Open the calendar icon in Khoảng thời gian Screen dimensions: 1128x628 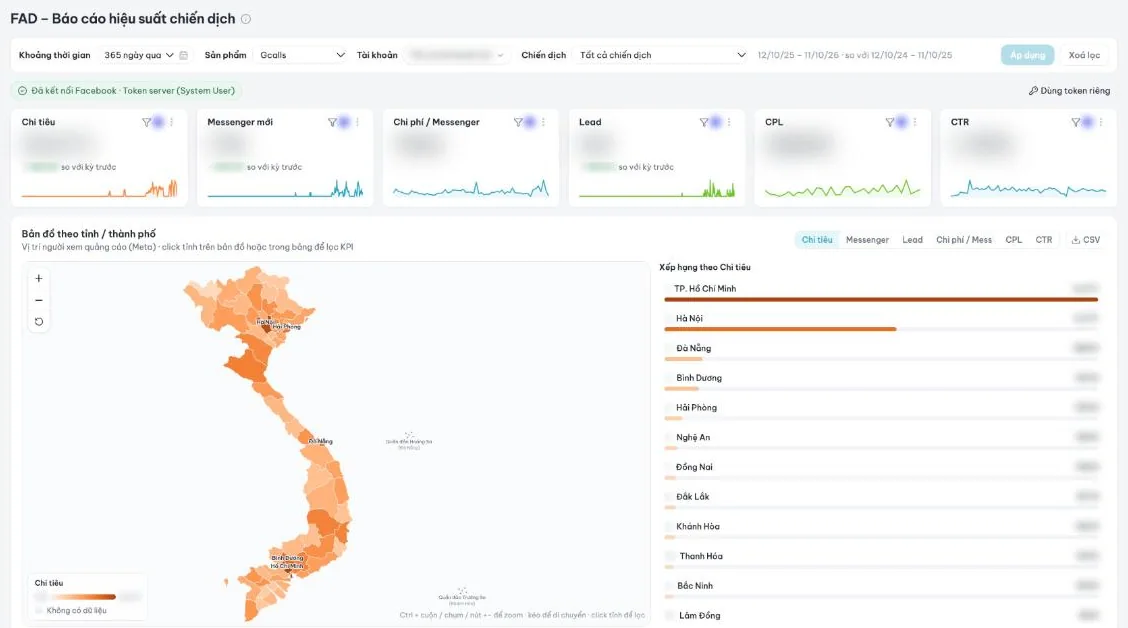point(183,55)
